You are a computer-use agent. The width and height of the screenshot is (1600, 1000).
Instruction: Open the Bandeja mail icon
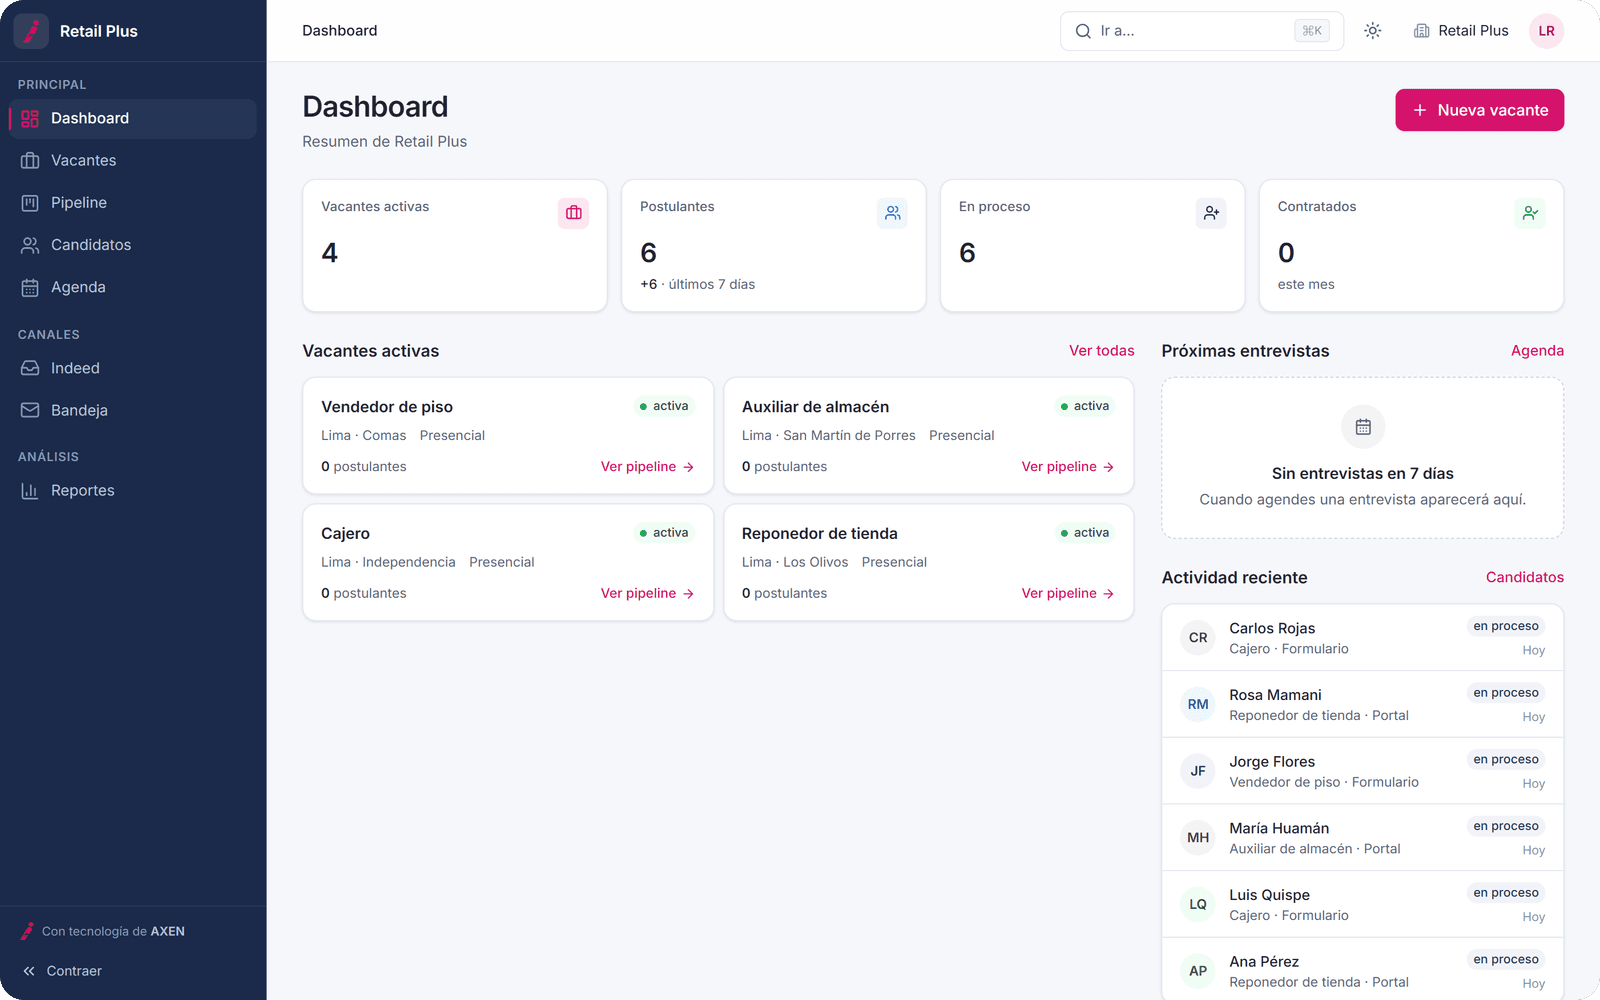(x=30, y=410)
